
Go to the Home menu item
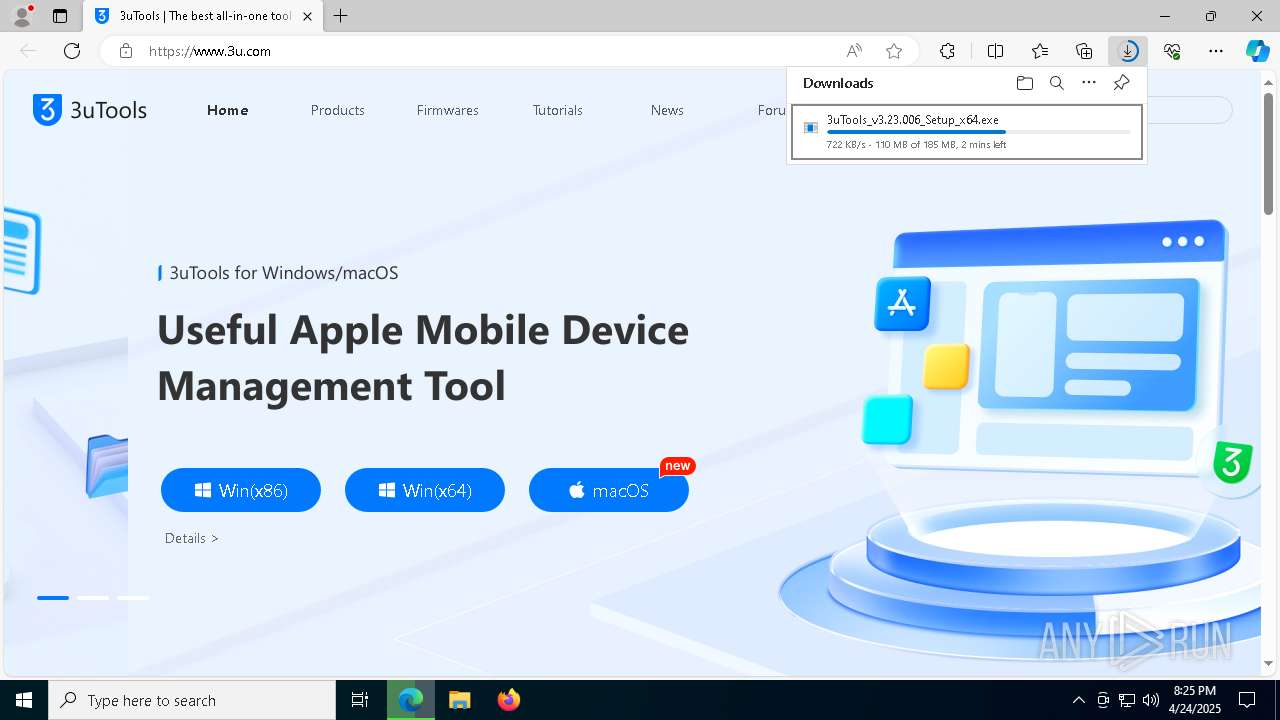pos(228,110)
